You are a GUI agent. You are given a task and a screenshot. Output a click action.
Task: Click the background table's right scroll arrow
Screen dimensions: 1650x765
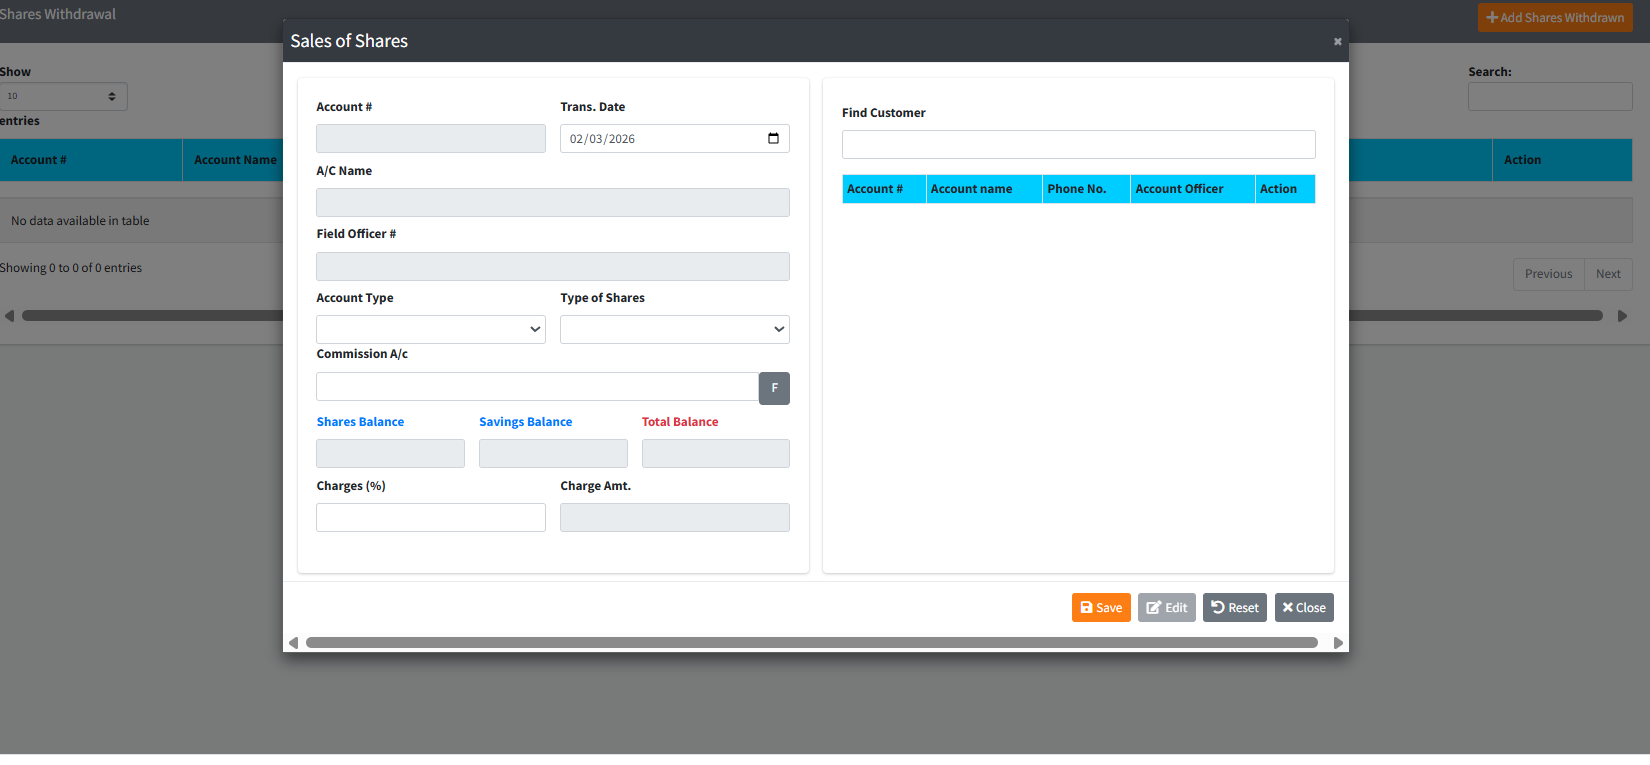point(1622,316)
